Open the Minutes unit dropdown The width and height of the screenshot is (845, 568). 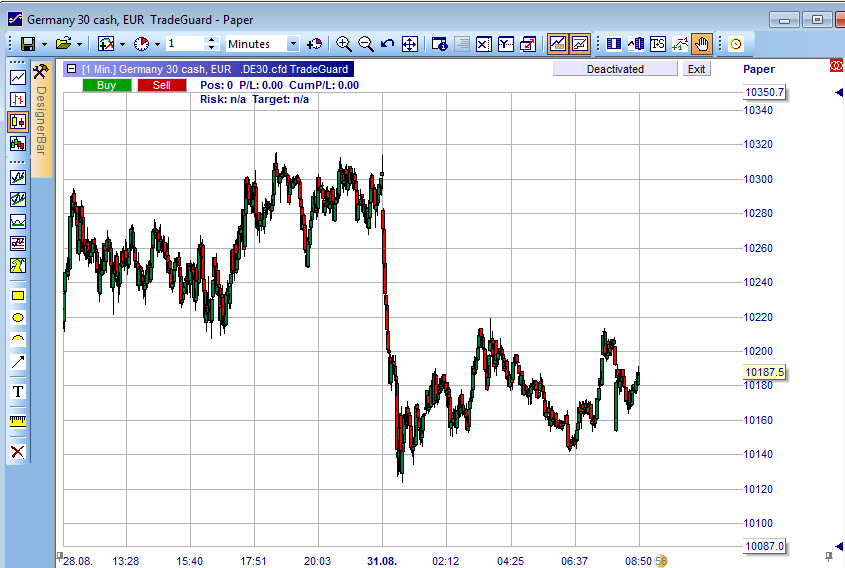293,44
